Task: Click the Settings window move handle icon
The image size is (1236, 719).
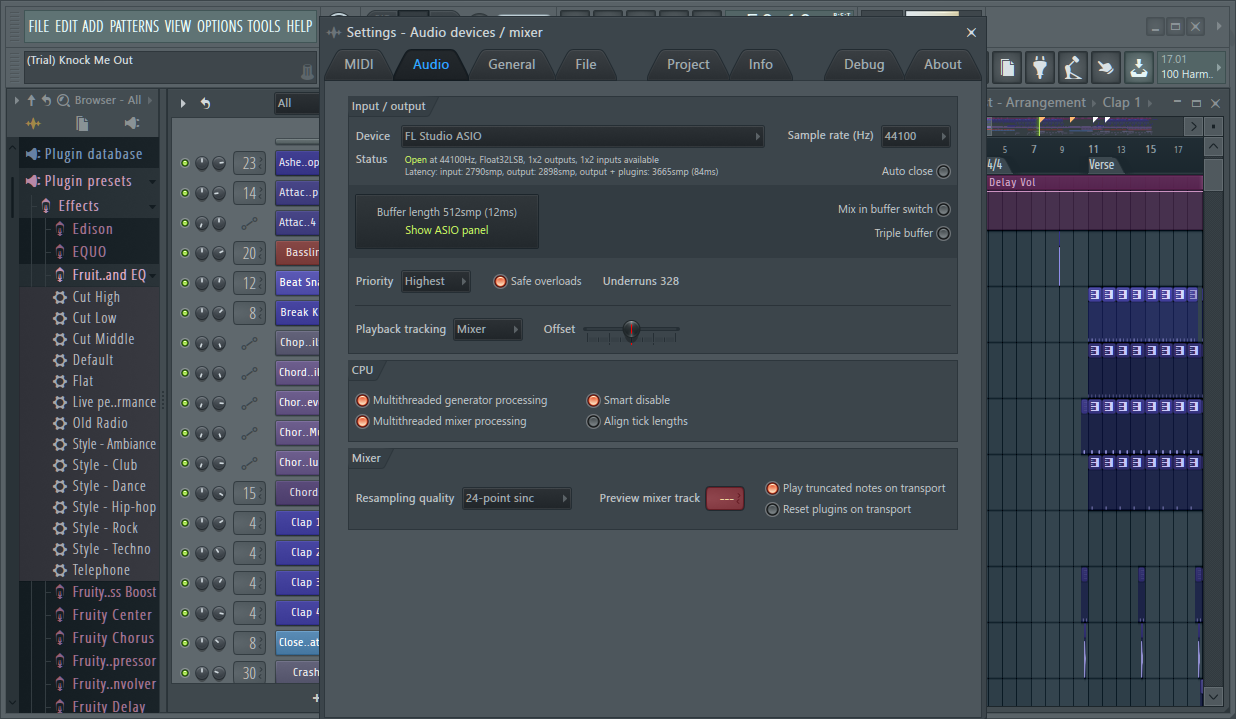Action: pos(334,33)
